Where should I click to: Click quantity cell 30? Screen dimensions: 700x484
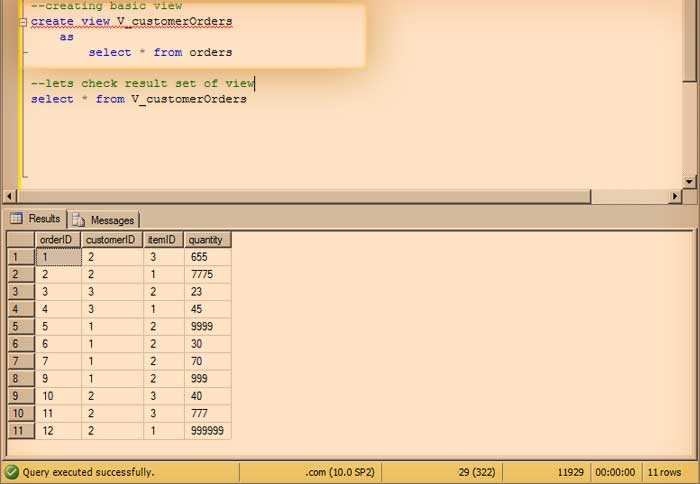(x=208, y=344)
